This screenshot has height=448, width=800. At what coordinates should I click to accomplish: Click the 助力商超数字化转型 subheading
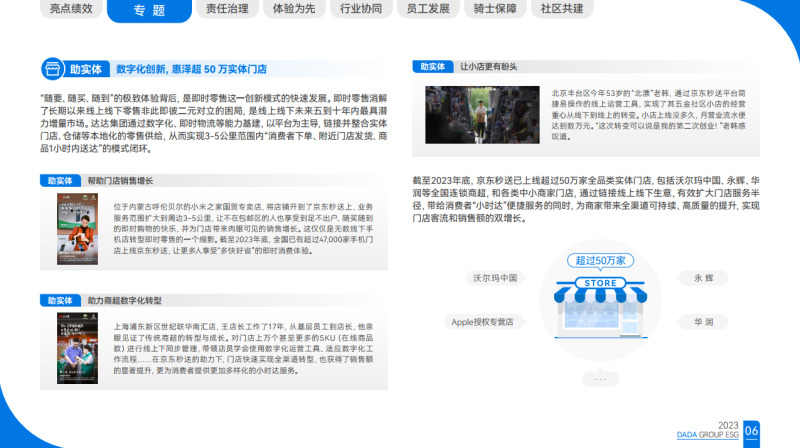(124, 301)
